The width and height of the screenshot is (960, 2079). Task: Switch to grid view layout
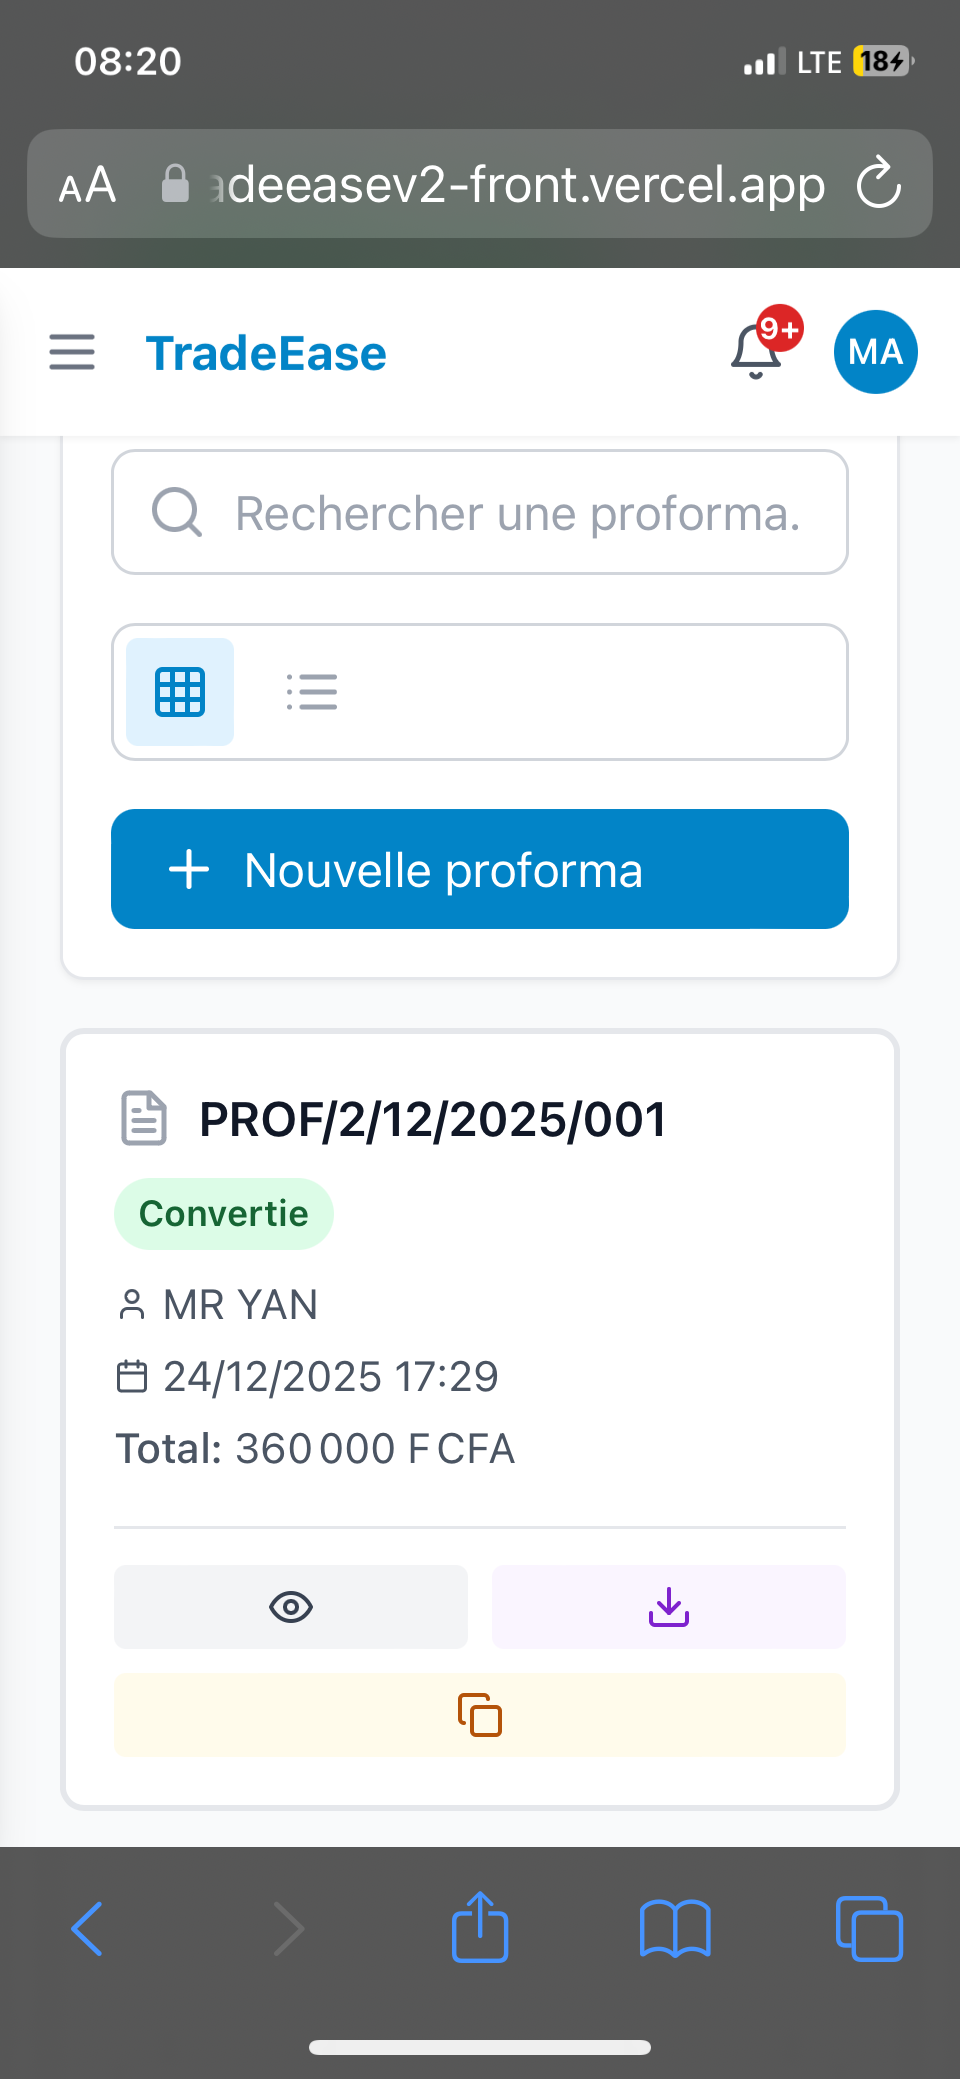[180, 692]
